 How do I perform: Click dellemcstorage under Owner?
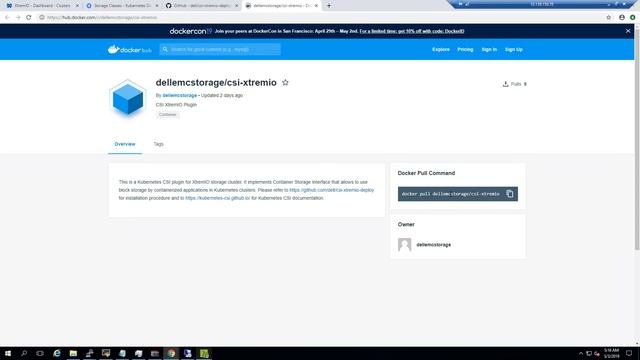coord(433,245)
